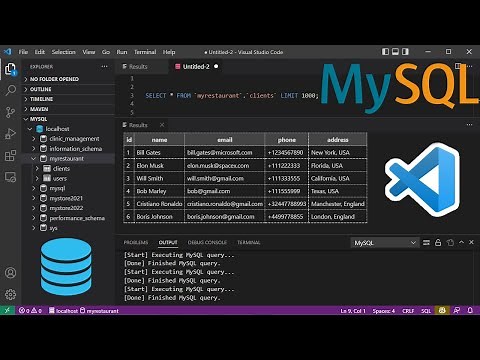
Task: Click the elon.musk@spacex.com email cell
Action: point(224,166)
